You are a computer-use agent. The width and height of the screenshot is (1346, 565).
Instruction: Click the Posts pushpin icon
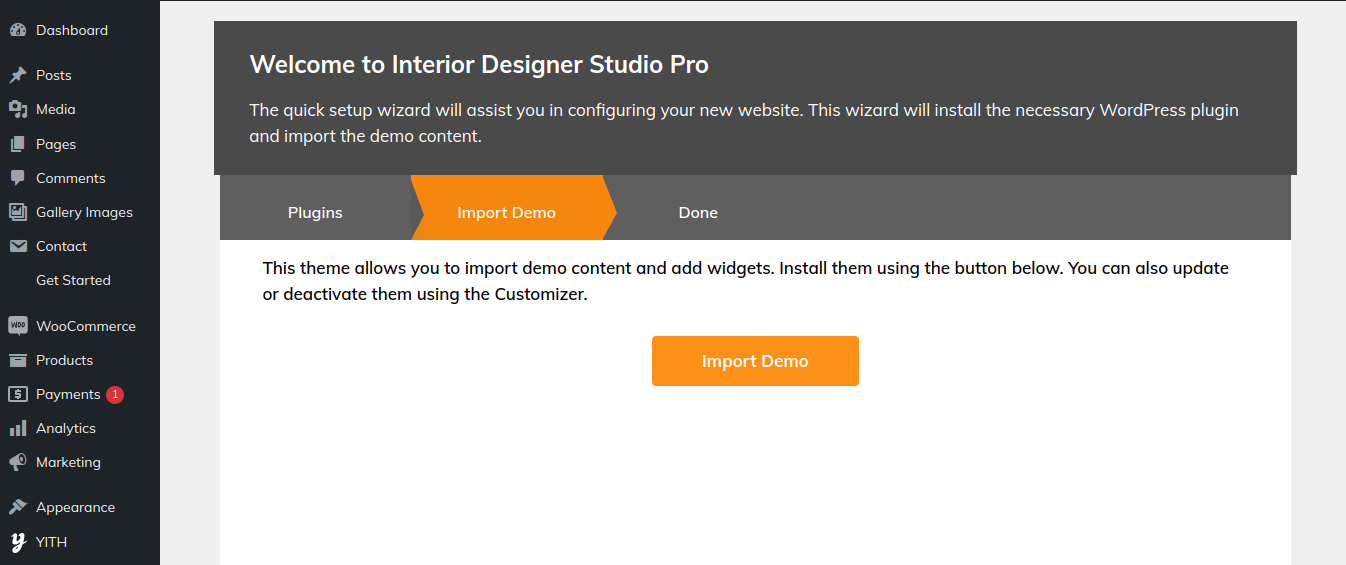pos(18,75)
